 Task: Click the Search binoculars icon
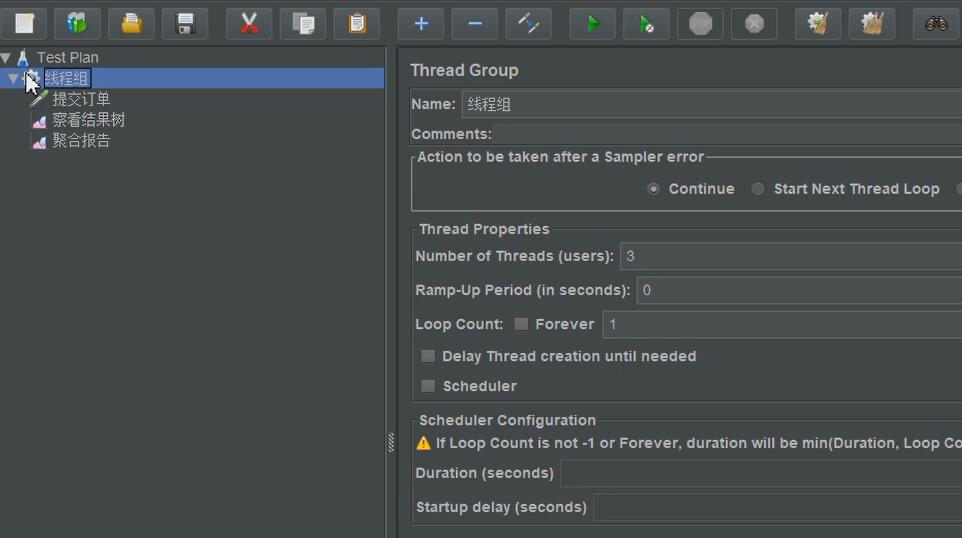[x=936, y=23]
